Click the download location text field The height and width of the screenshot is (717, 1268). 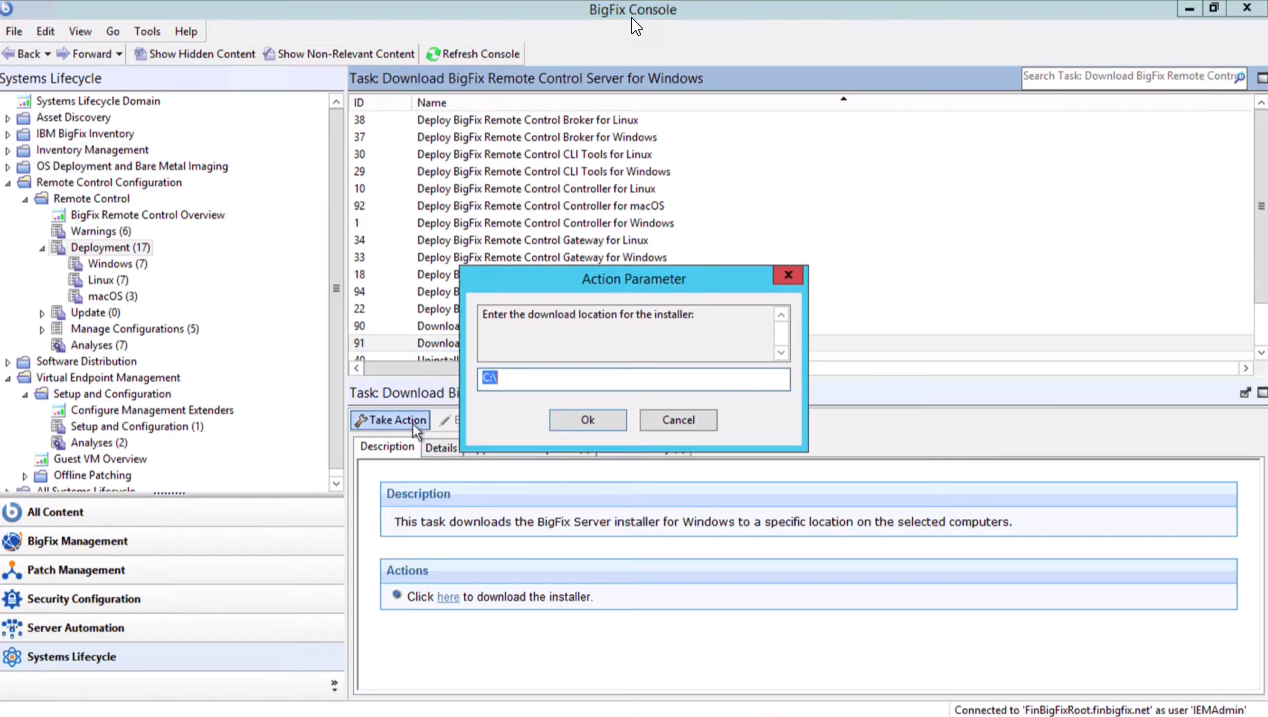click(x=633, y=378)
